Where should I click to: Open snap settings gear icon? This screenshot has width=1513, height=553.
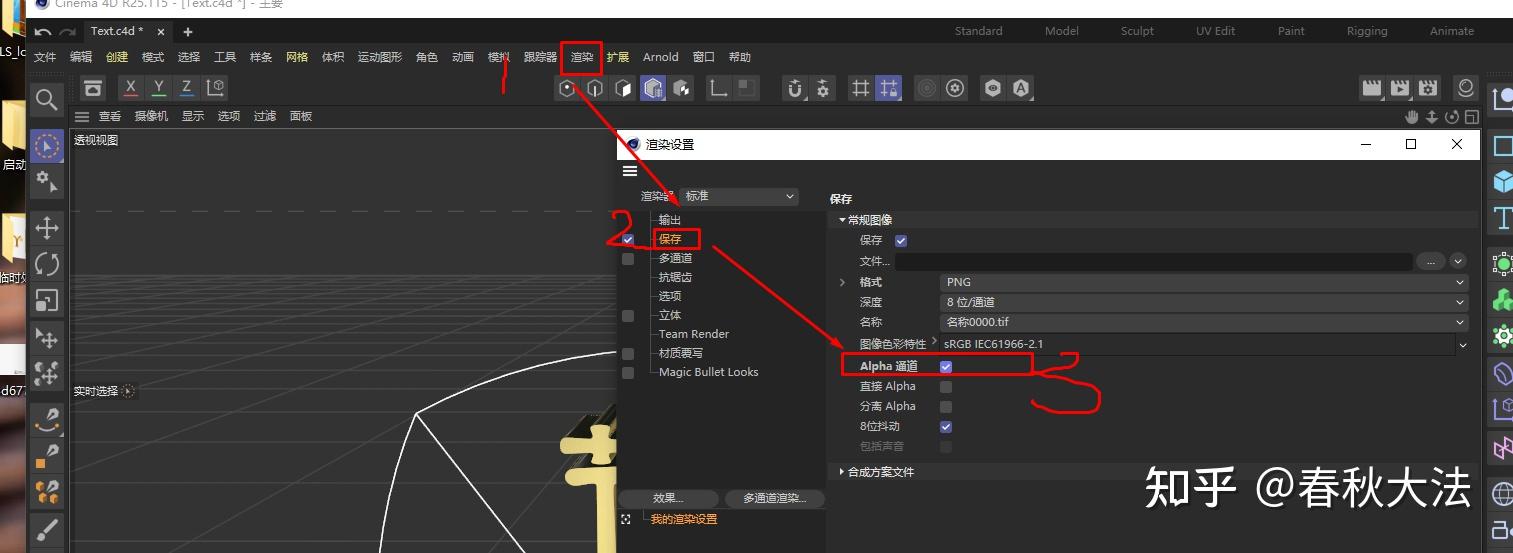tap(823, 89)
